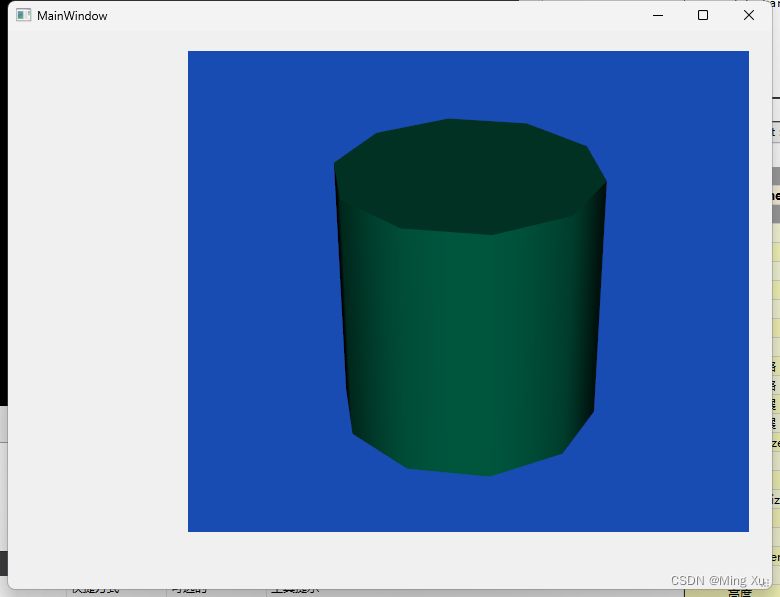Maximize the MainWindow window
Viewport: 780px width, 597px height.
point(703,15)
